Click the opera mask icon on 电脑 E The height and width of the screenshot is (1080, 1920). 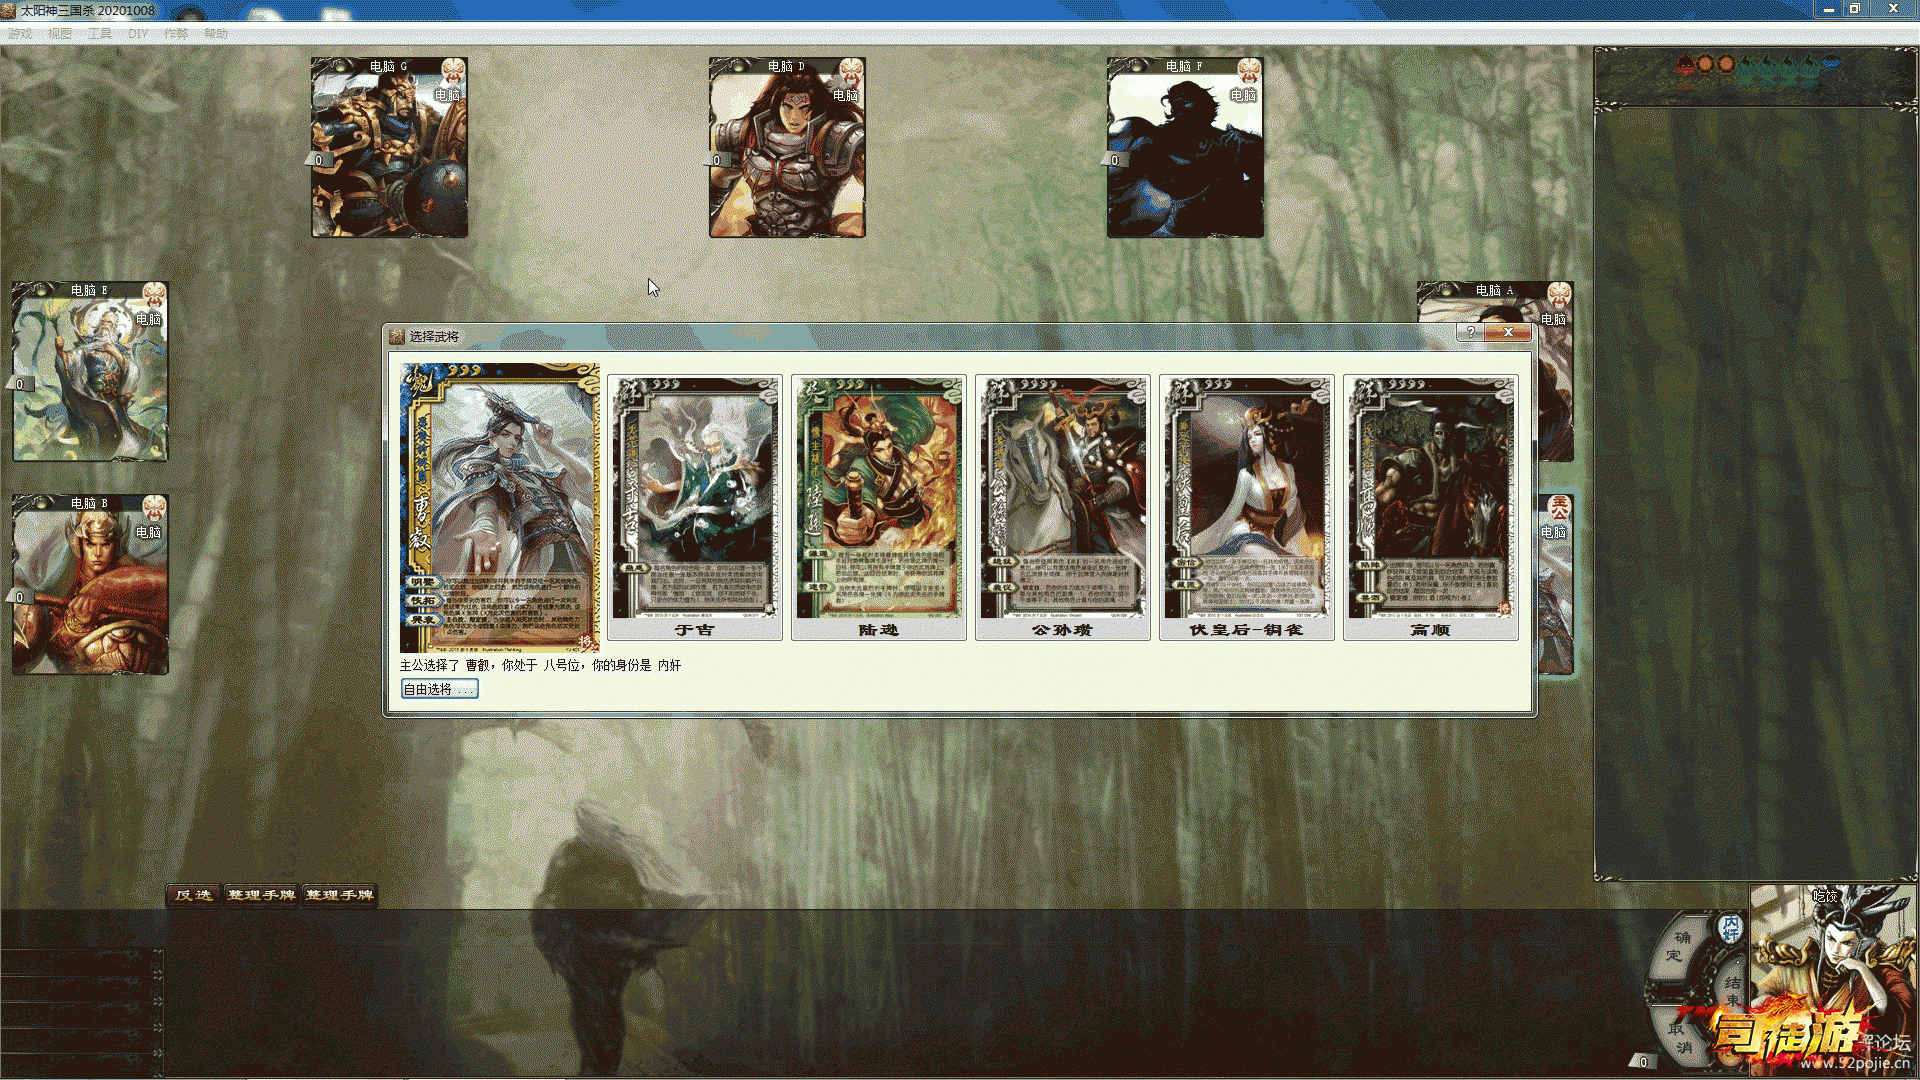click(x=154, y=295)
